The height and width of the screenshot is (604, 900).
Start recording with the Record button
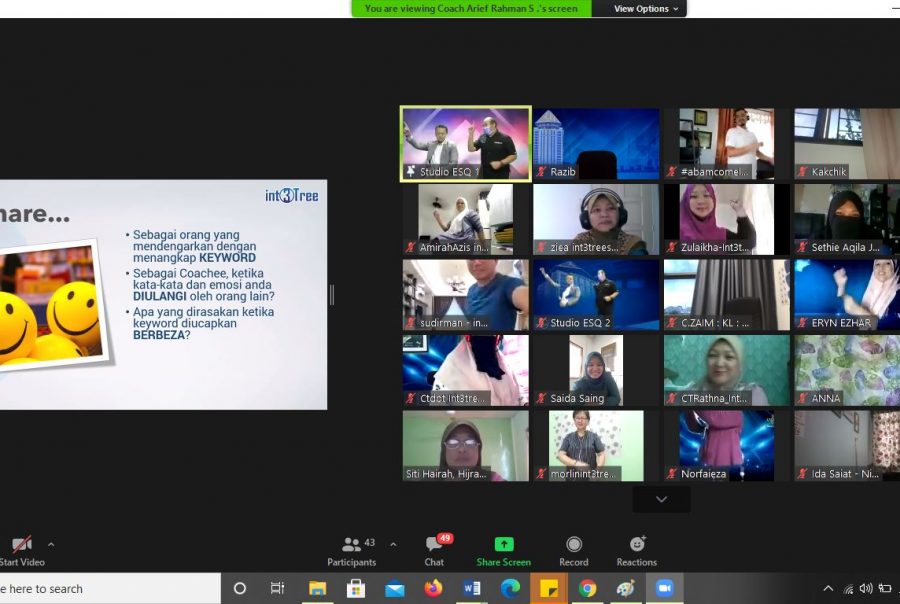pyautogui.click(x=574, y=550)
